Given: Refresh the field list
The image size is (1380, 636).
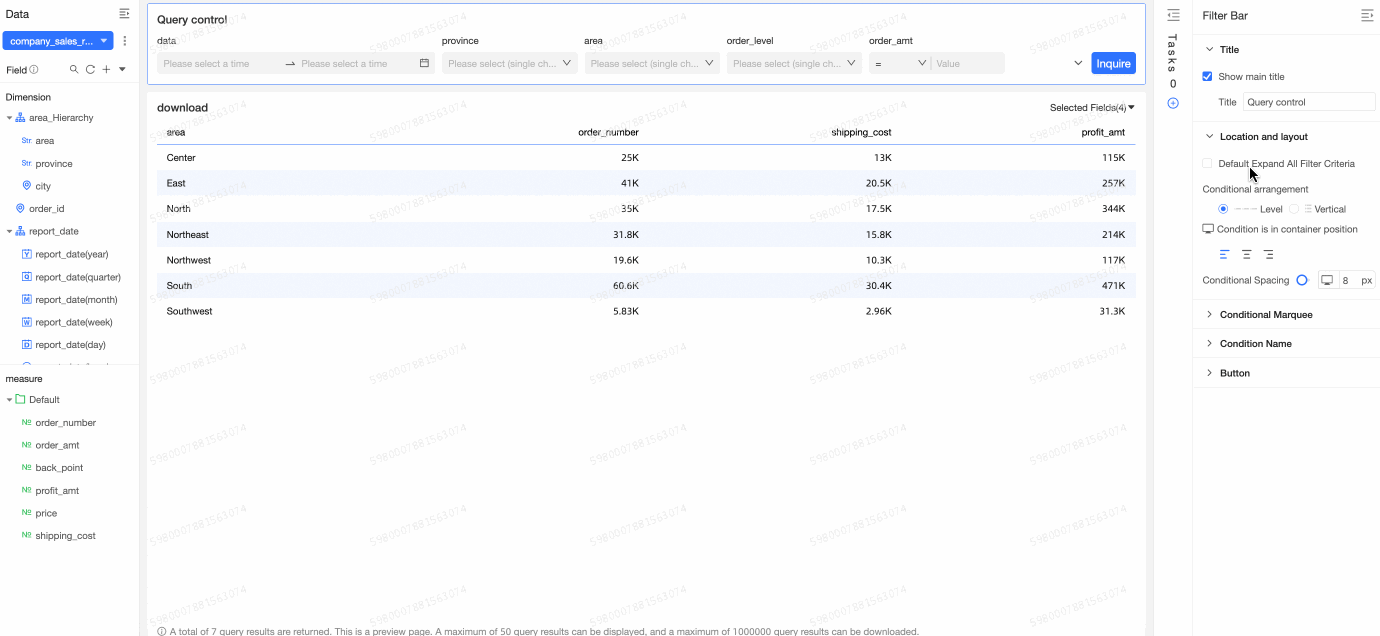Looking at the screenshot, I should 90,70.
